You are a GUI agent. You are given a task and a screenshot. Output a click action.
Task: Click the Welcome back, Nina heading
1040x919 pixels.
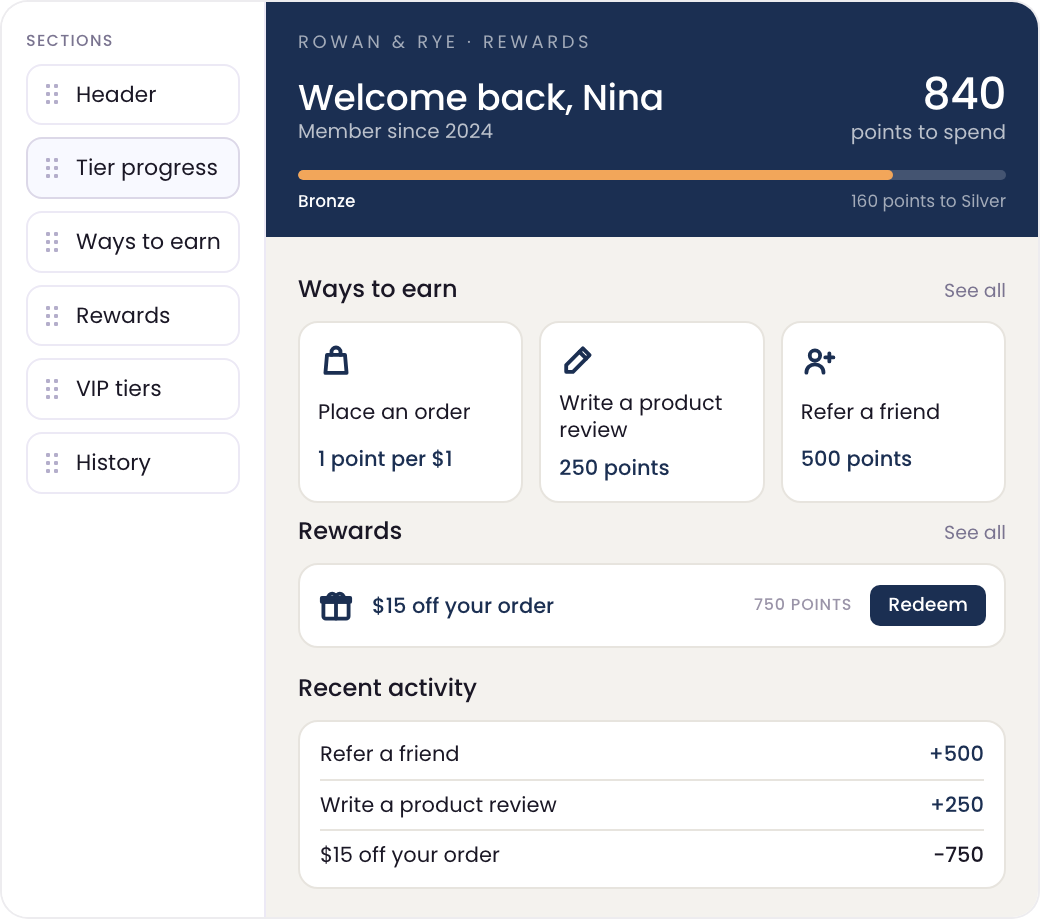pyautogui.click(x=480, y=97)
